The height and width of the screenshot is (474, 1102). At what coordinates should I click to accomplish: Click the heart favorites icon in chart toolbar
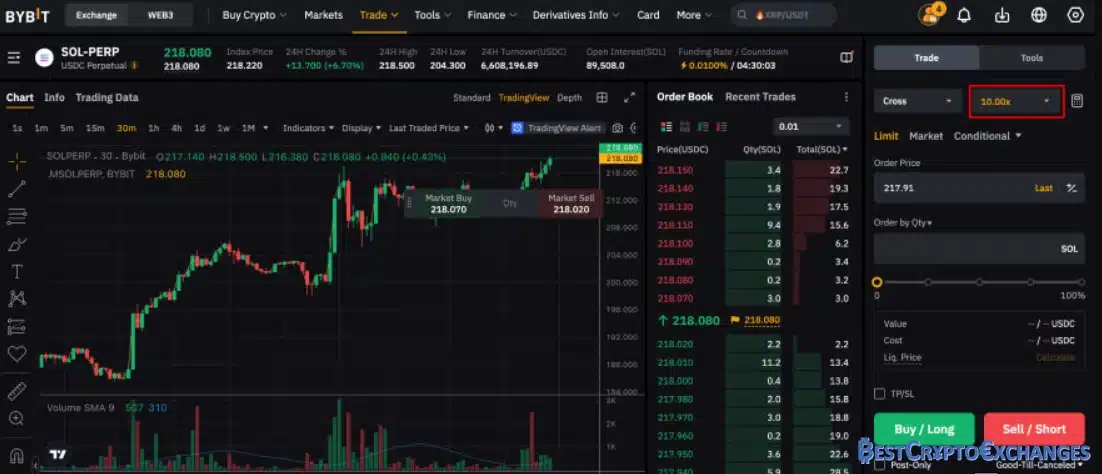(x=17, y=354)
